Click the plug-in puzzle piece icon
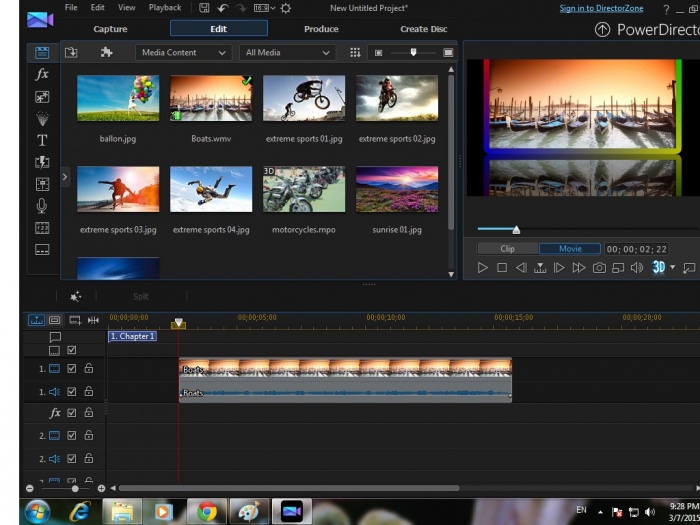700x525 pixels. (x=106, y=52)
